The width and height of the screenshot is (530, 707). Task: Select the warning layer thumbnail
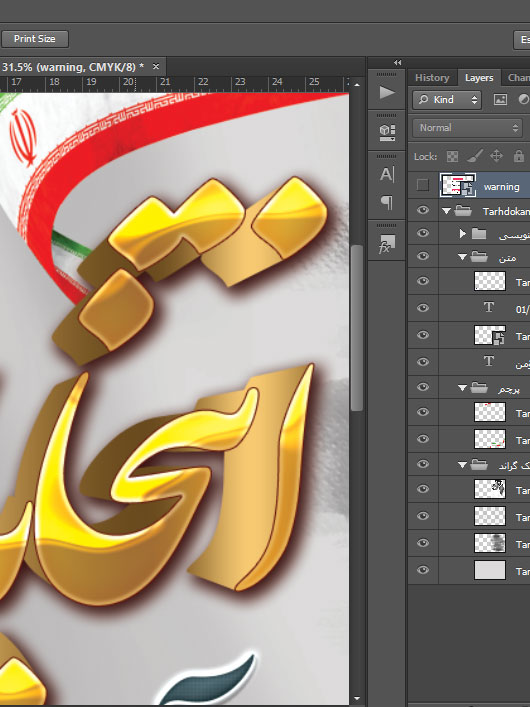pyautogui.click(x=457, y=185)
